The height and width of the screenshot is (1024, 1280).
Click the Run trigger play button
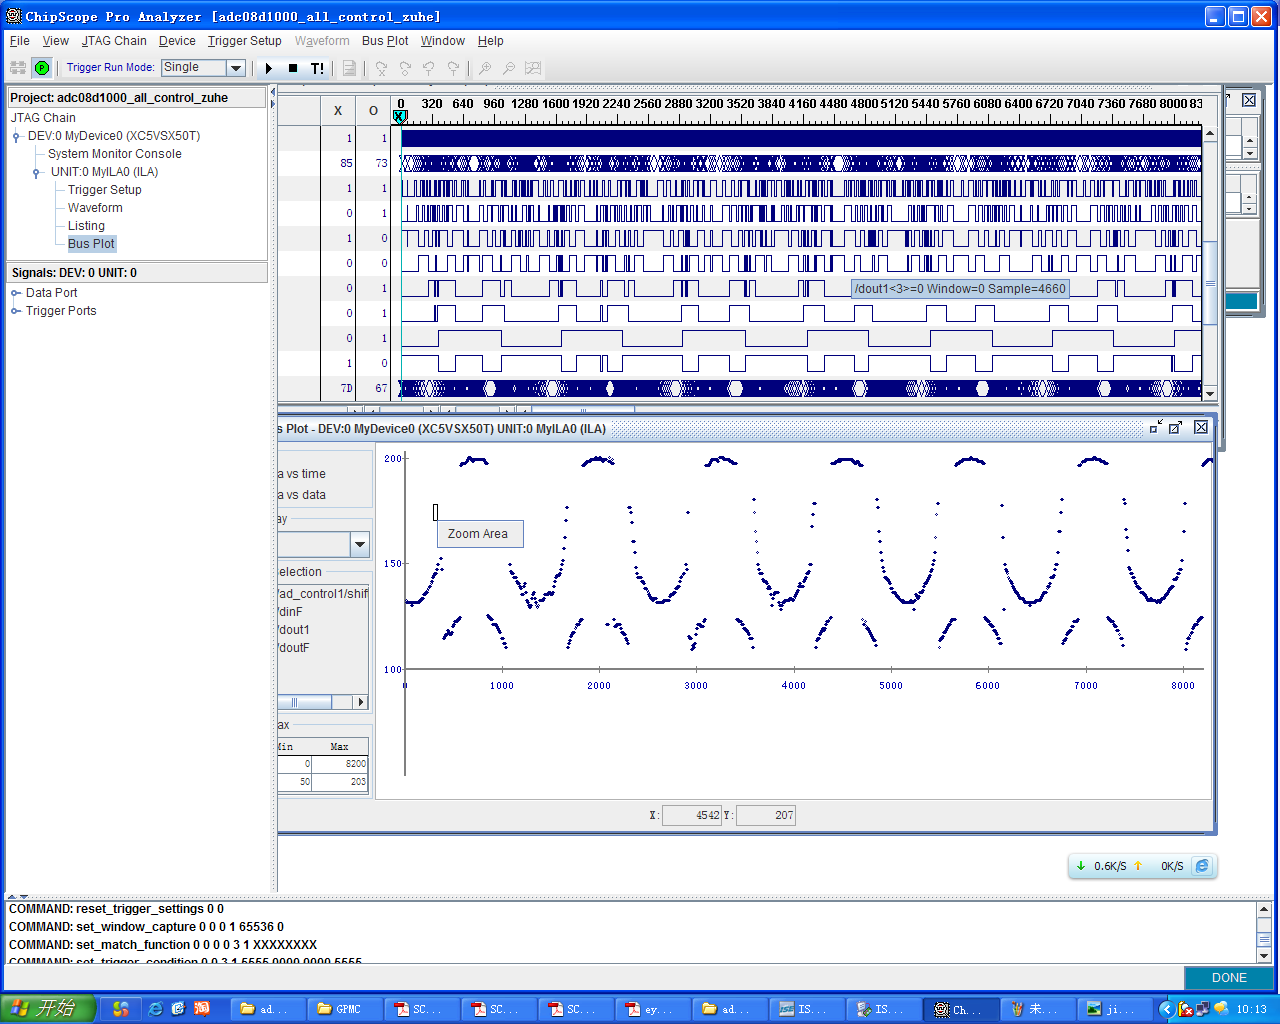pyautogui.click(x=269, y=68)
